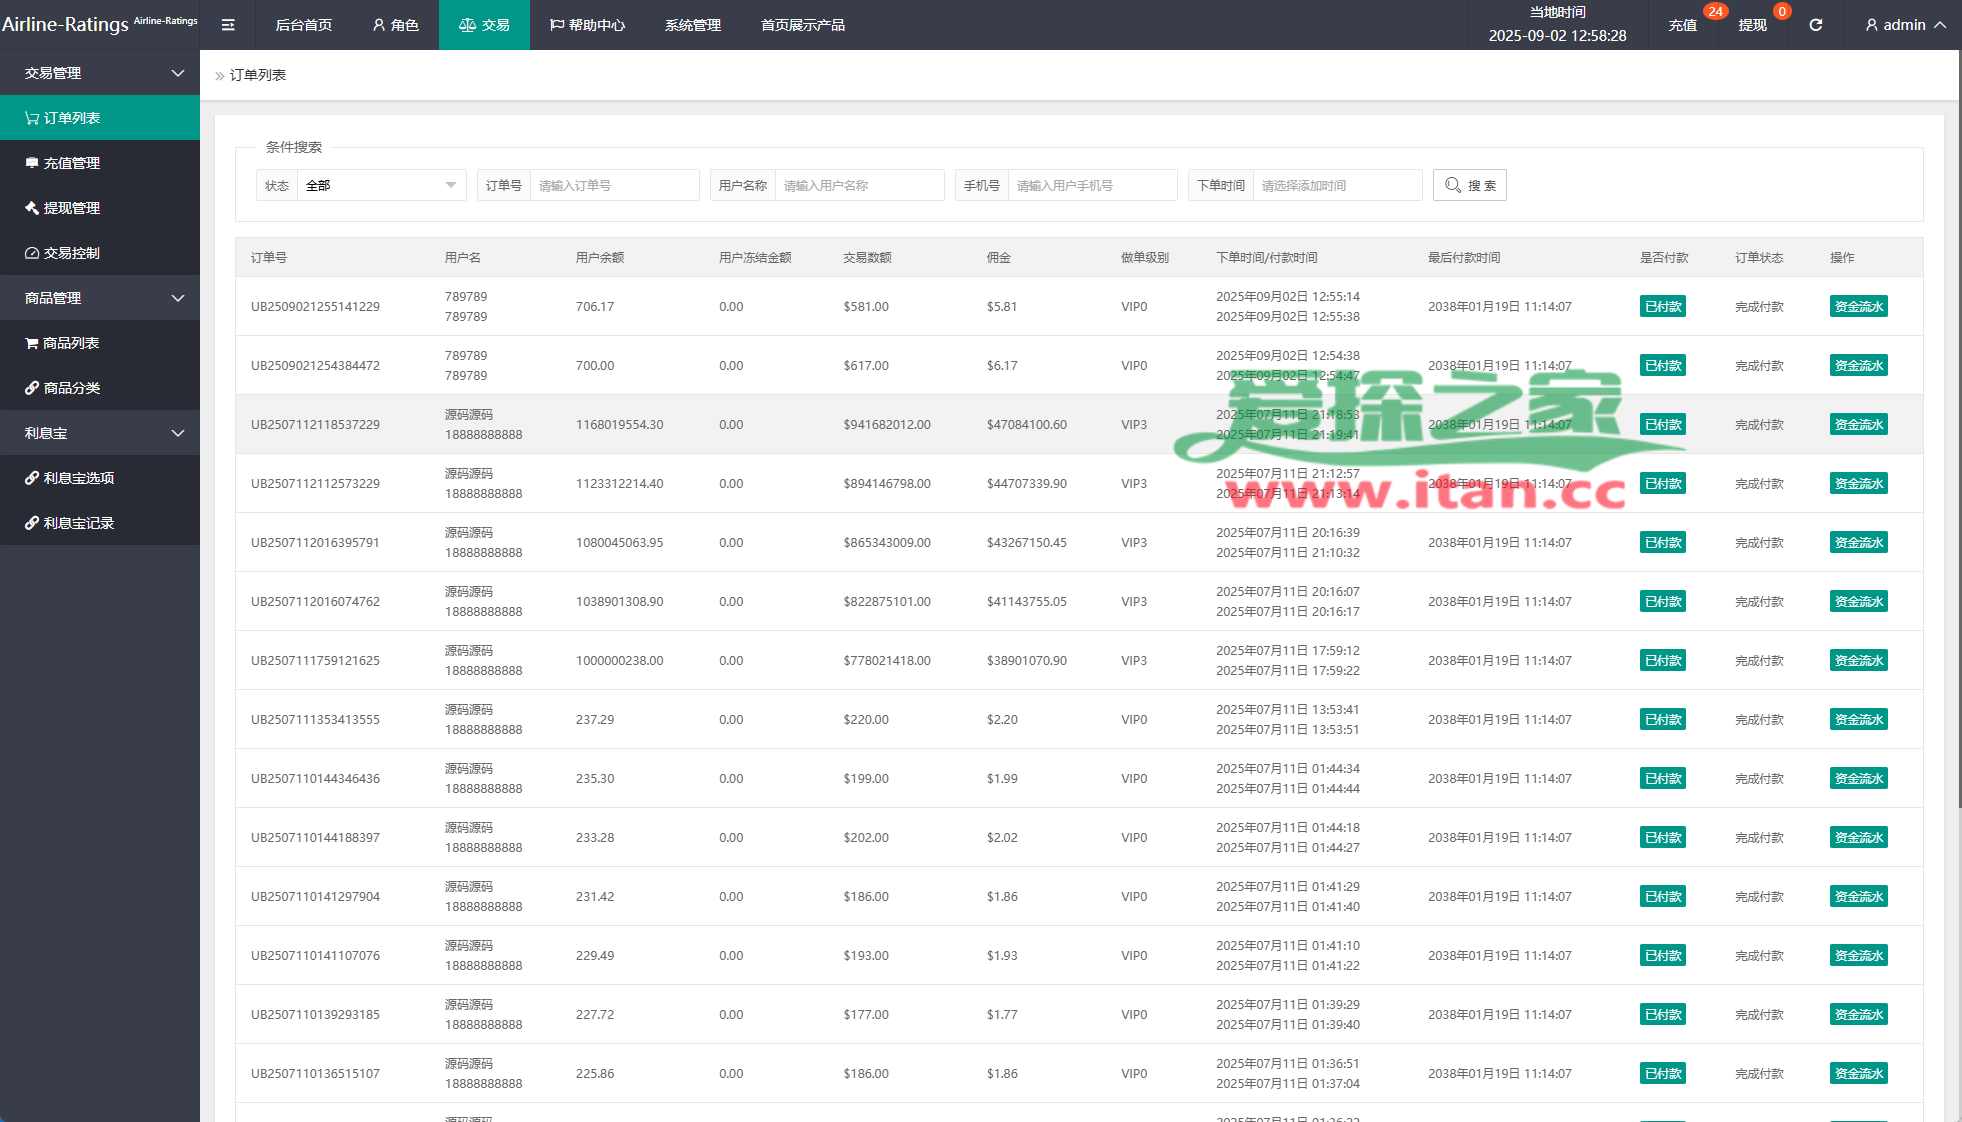The image size is (1962, 1122).
Task: Click 资金流水 for order UB2507110144188397
Action: coord(1859,838)
